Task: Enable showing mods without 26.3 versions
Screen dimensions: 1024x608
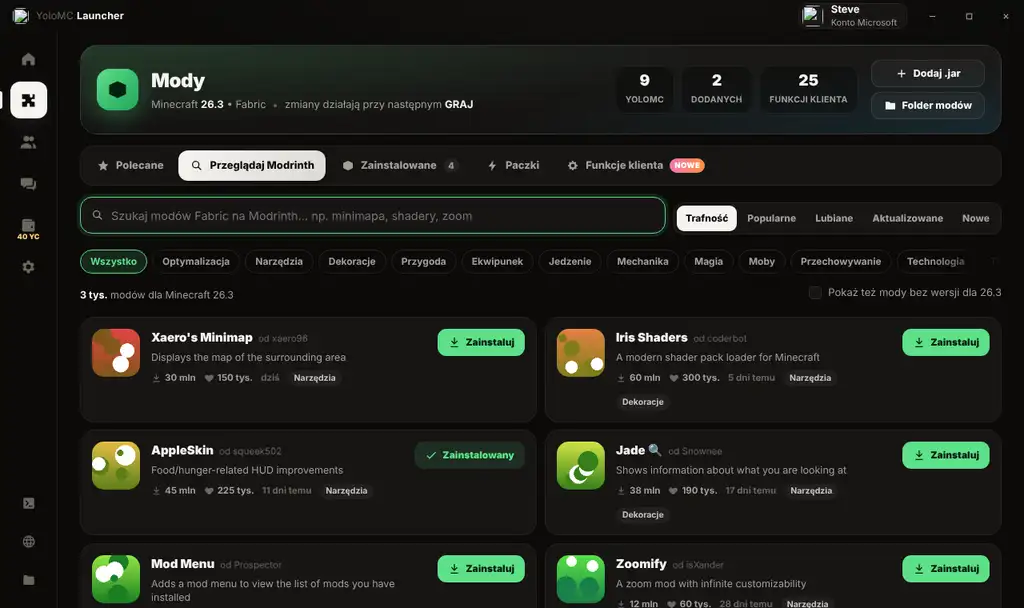Action: point(815,293)
